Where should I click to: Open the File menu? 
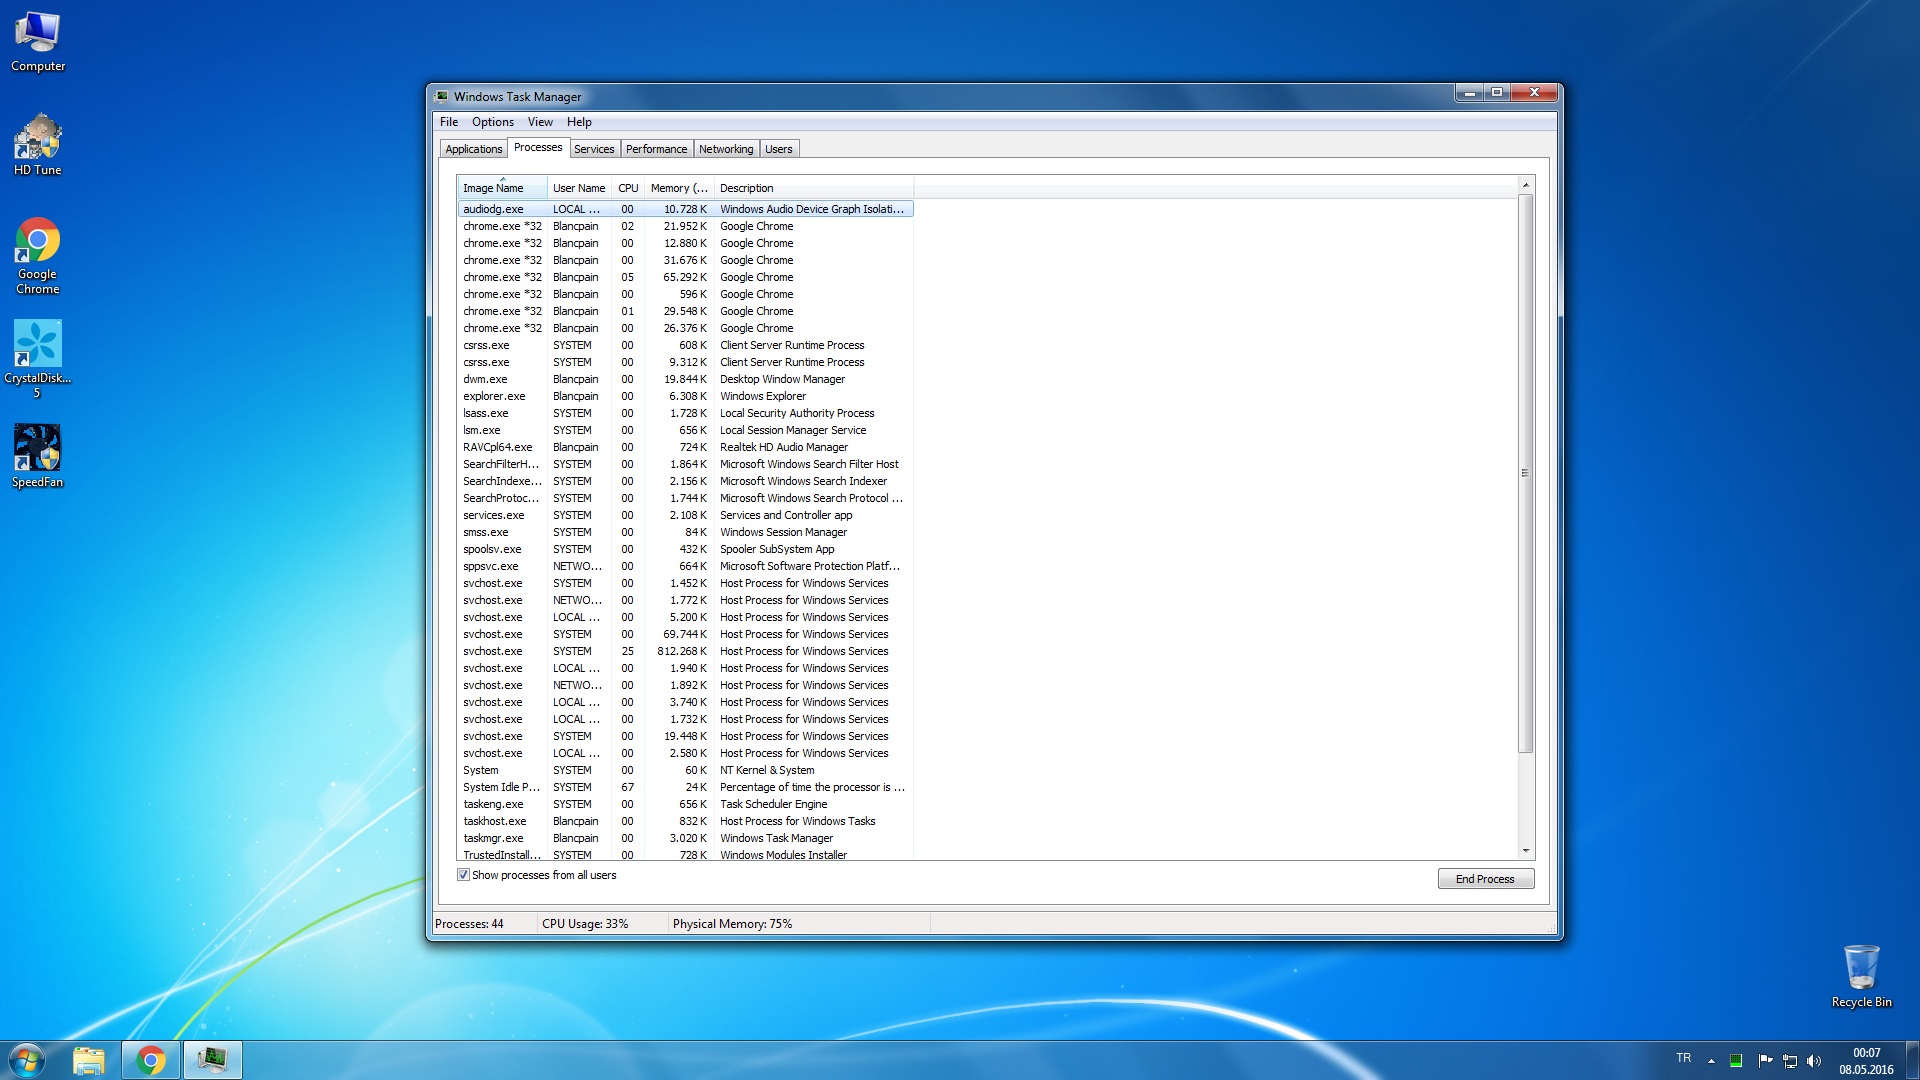[449, 122]
